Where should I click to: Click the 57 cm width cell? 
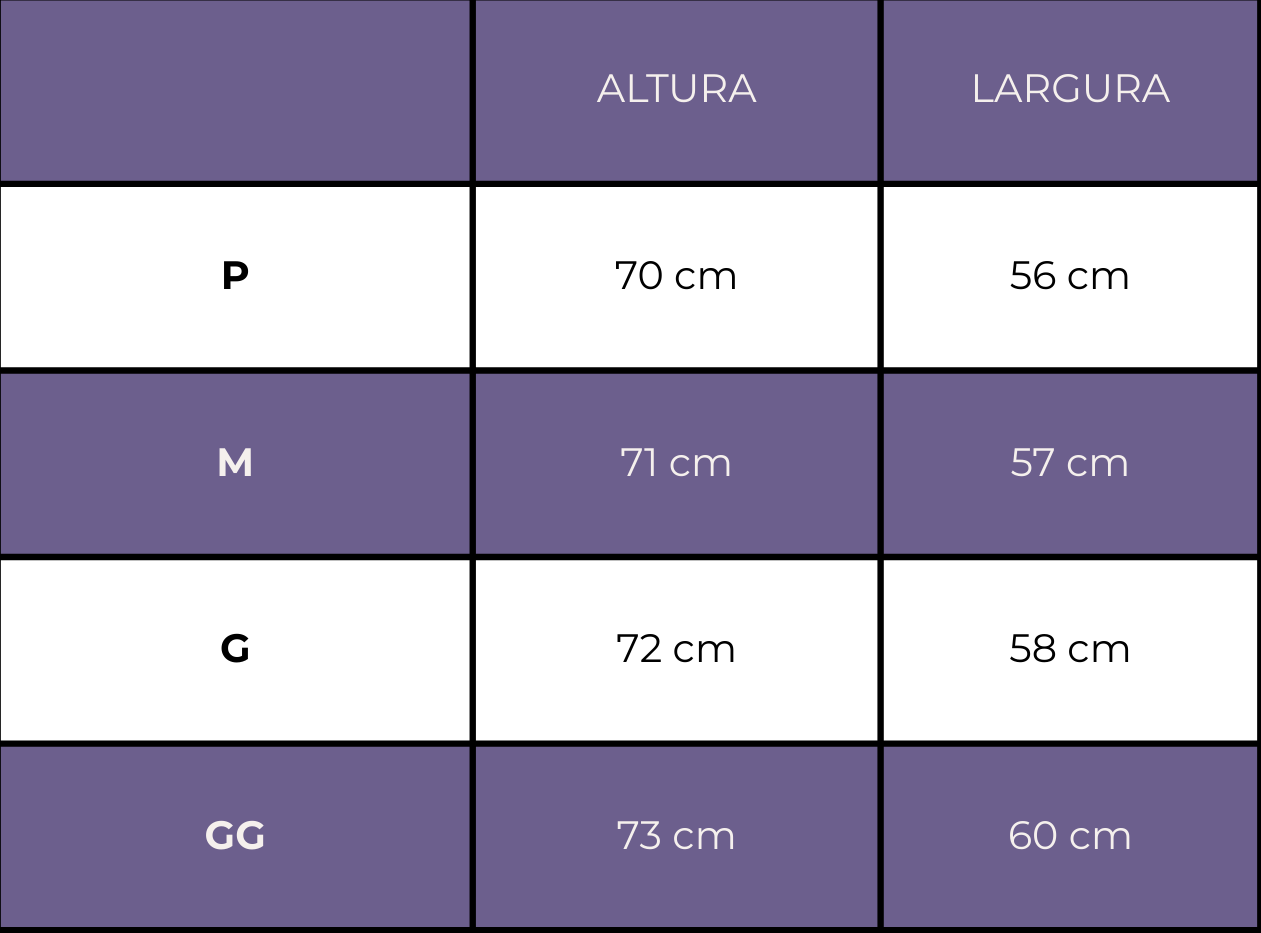click(x=1070, y=463)
